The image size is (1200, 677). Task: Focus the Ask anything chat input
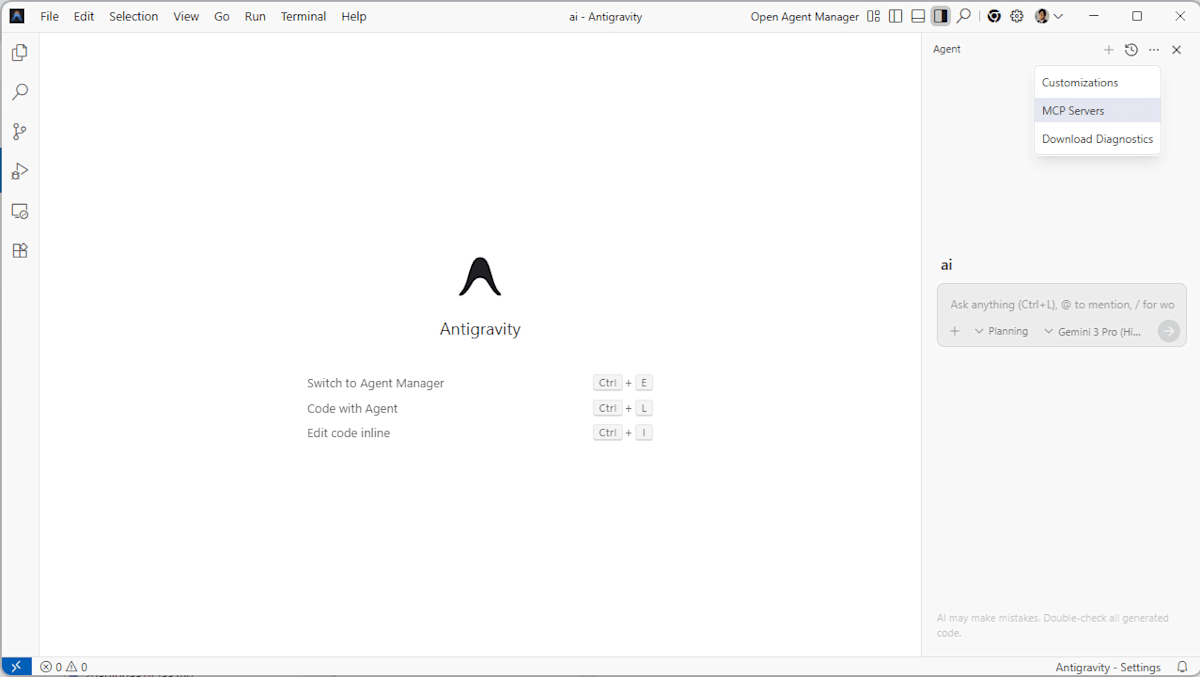[x=1062, y=304]
